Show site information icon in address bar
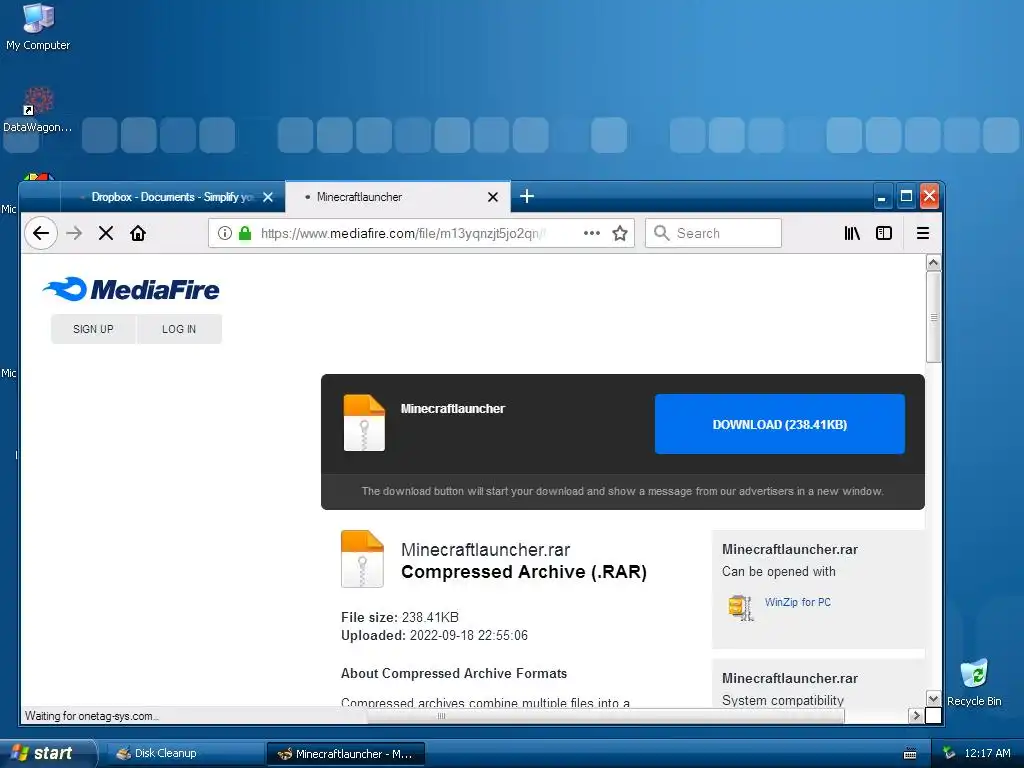This screenshot has width=1024, height=768. (225, 233)
